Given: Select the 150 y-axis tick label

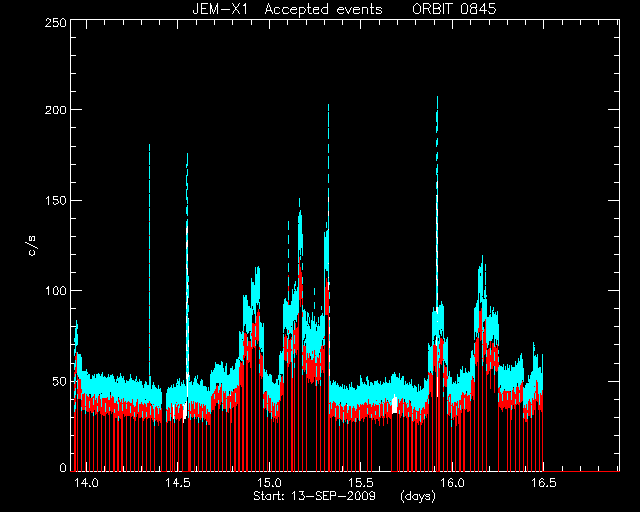Looking at the screenshot, I should 56,200.
